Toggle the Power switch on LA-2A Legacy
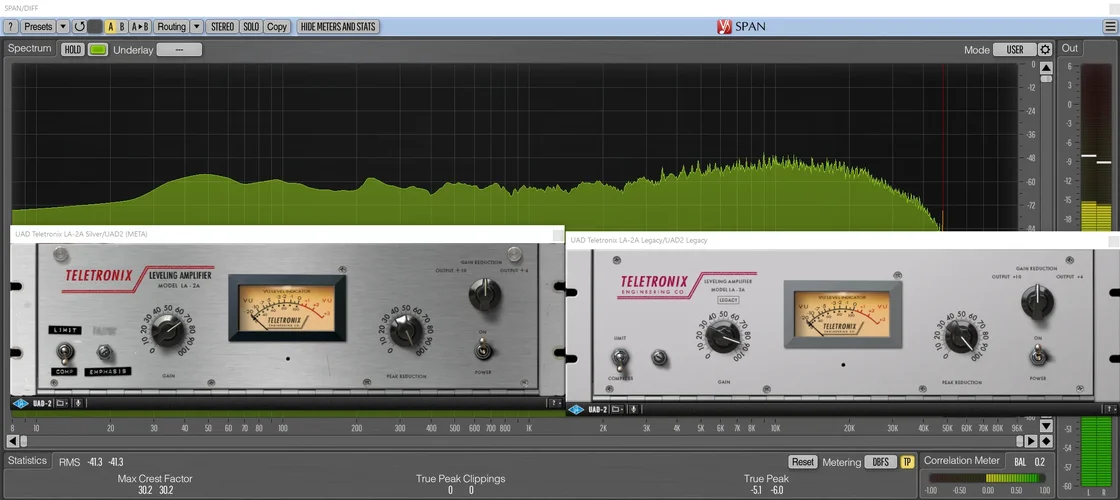 (x=1039, y=356)
